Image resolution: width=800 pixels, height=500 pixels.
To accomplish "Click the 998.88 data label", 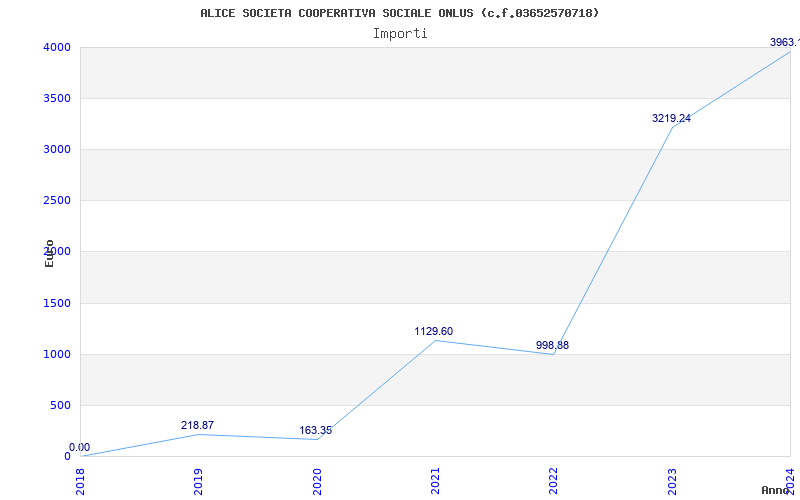I will (552, 345).
